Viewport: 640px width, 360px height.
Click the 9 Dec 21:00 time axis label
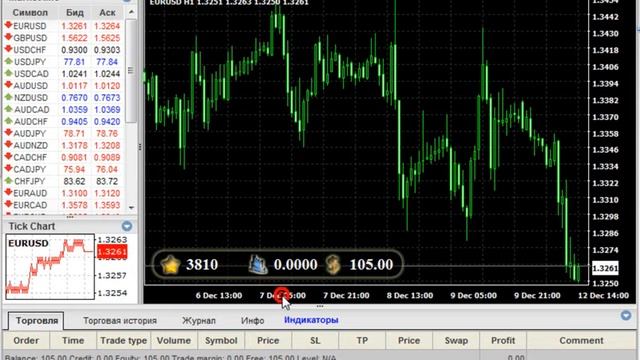click(x=537, y=295)
